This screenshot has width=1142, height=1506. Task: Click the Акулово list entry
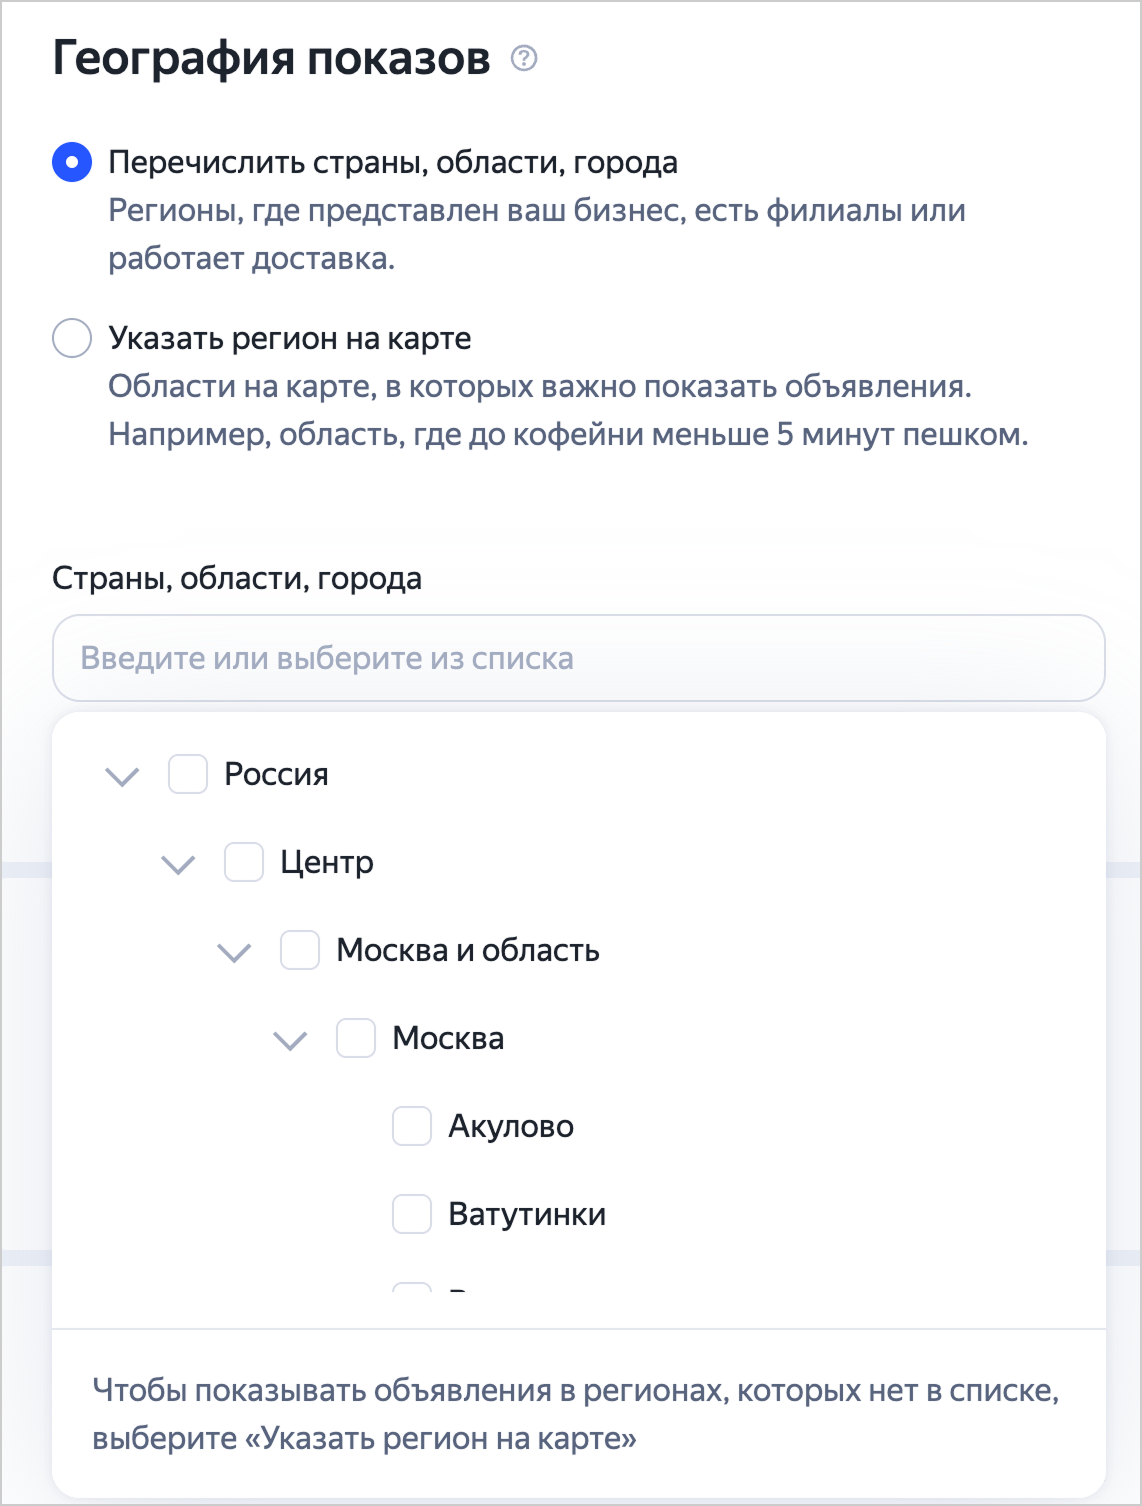coord(511,1126)
